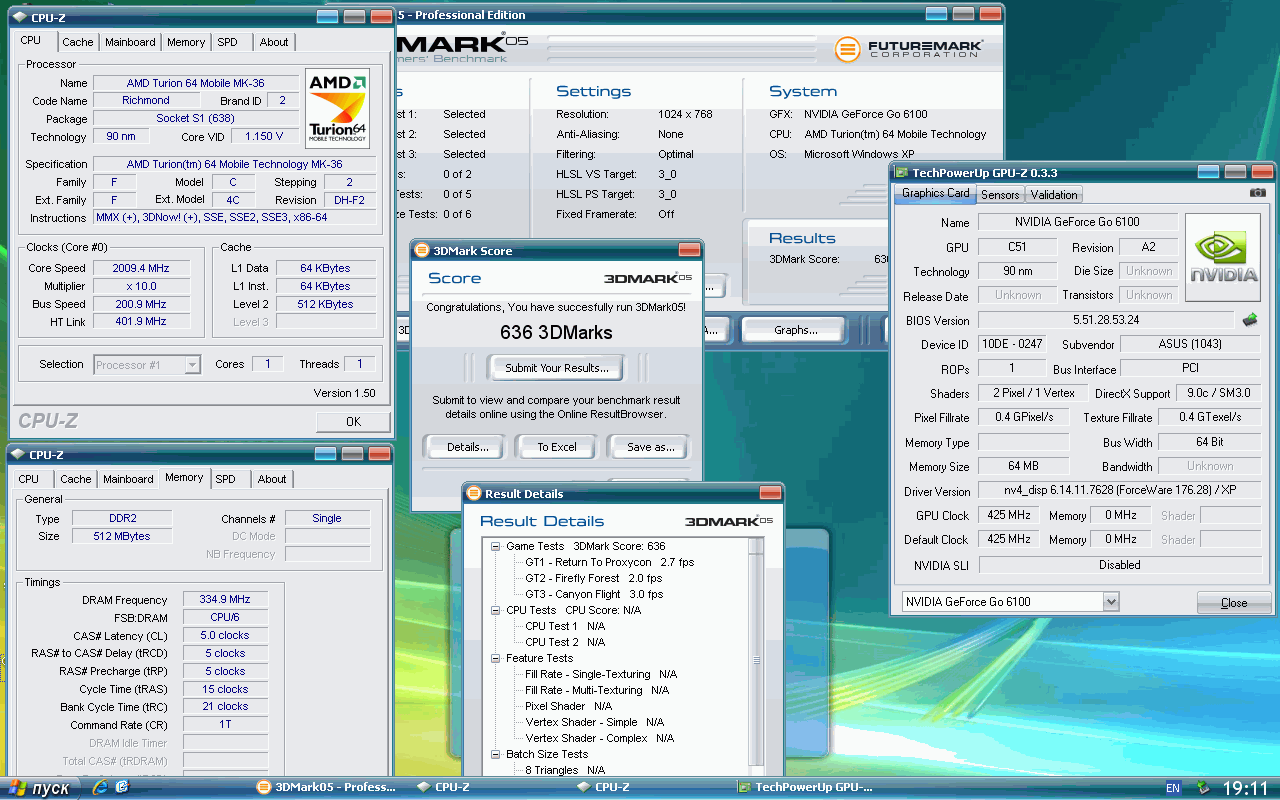This screenshot has width=1280, height=800.
Task: Collapse the Game Tests tree node
Action: [x=495, y=546]
